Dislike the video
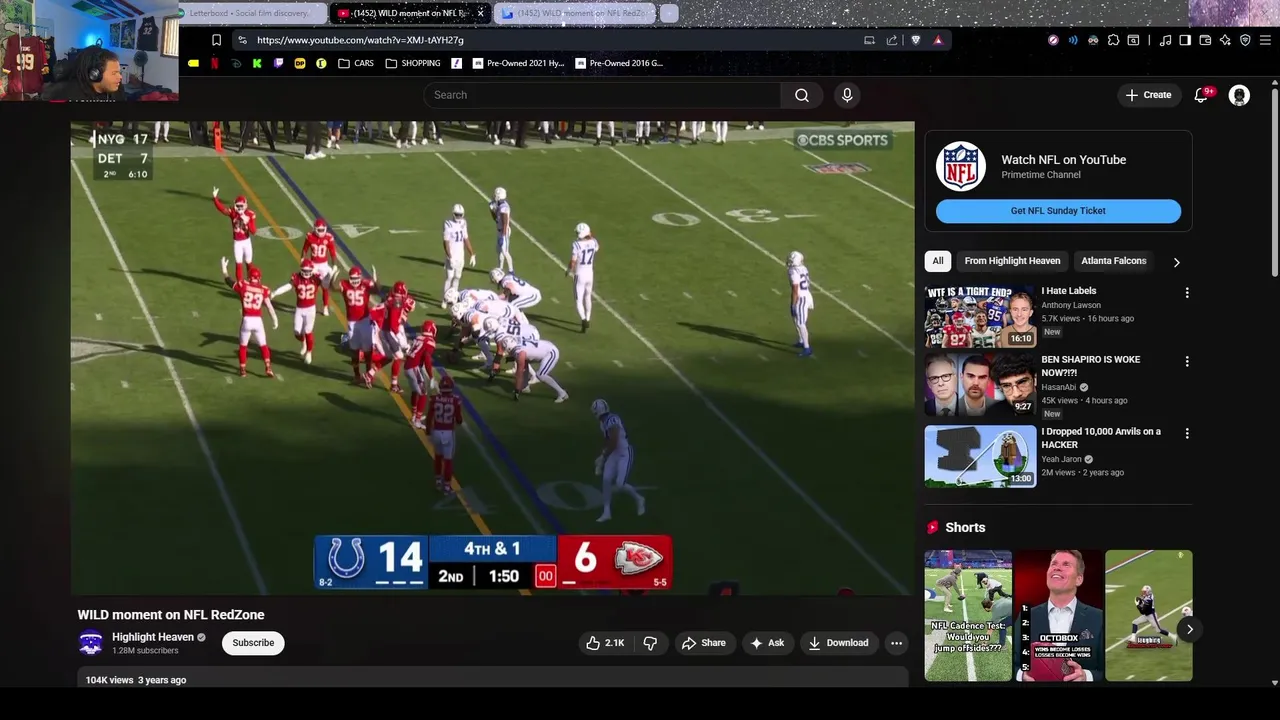 [x=650, y=643]
